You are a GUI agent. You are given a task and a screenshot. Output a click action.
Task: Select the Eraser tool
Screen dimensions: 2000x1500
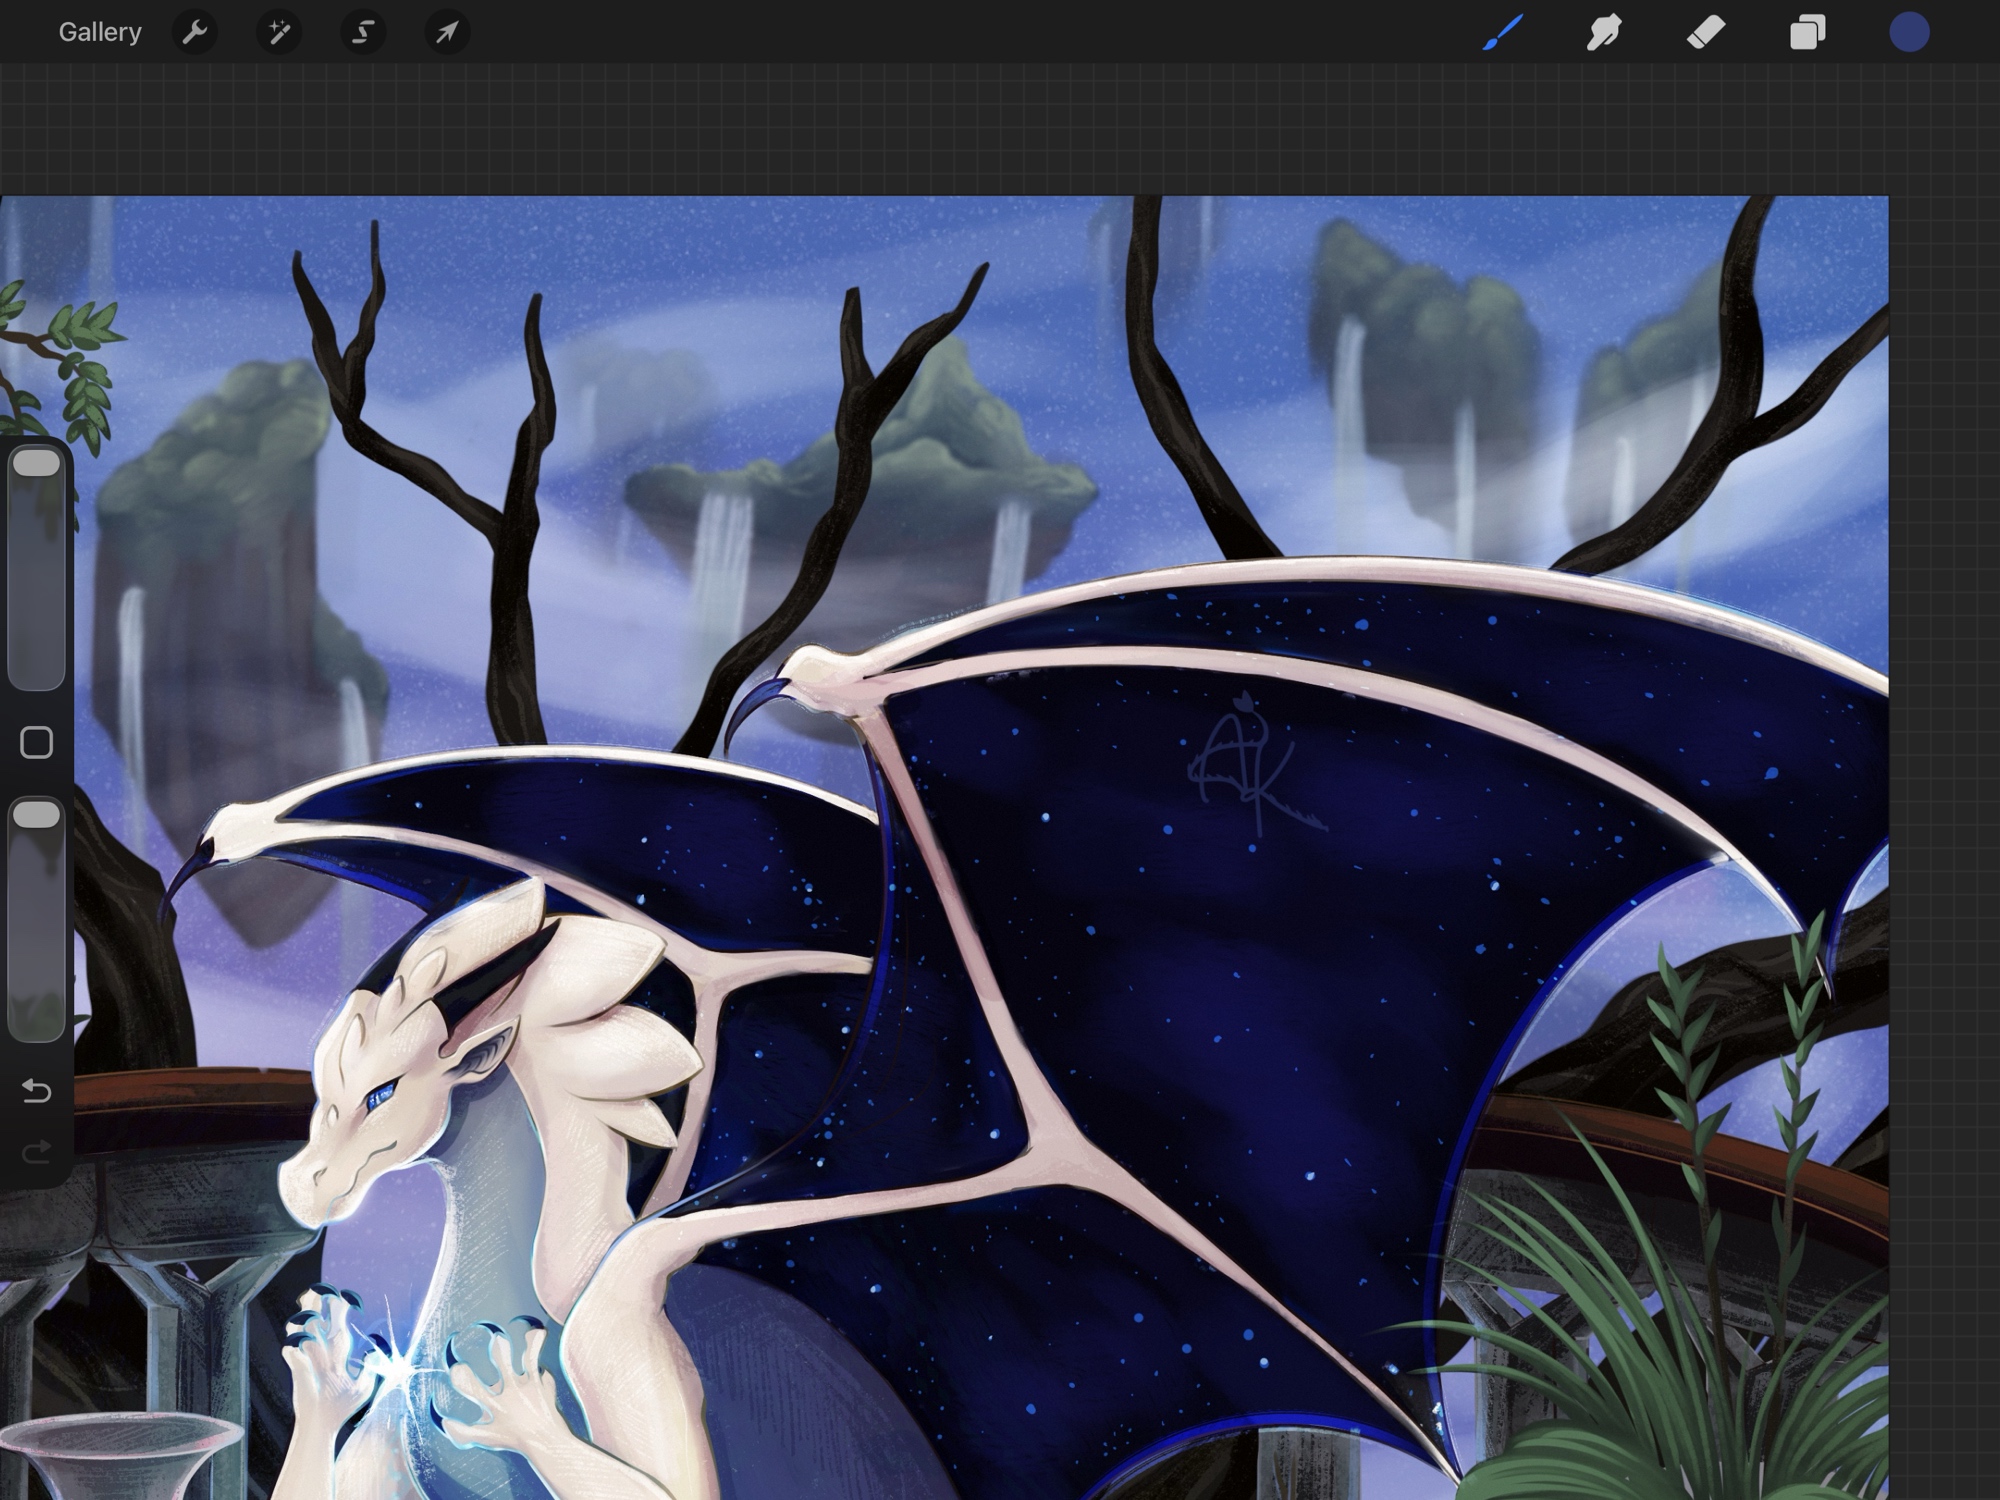click(x=1706, y=33)
